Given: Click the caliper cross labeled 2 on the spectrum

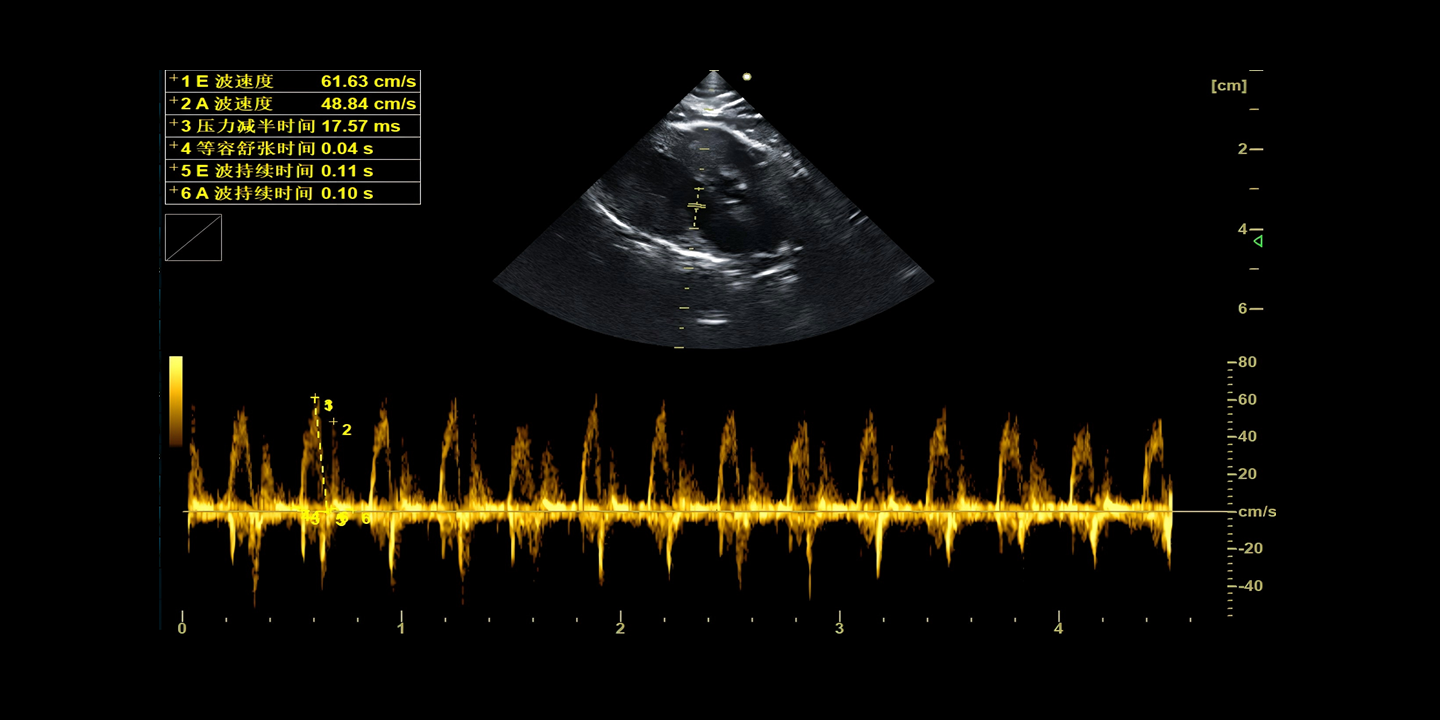Looking at the screenshot, I should coord(334,422).
